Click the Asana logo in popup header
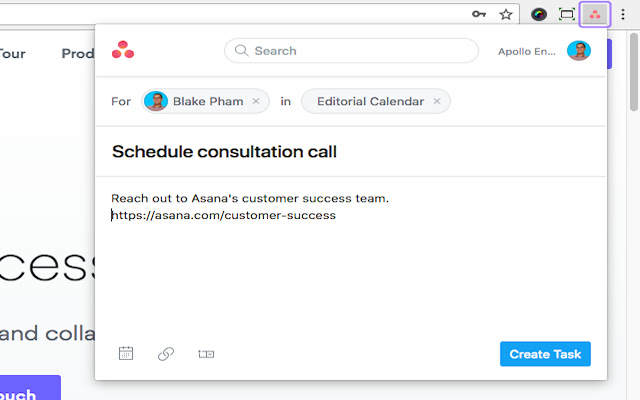 tap(123, 50)
